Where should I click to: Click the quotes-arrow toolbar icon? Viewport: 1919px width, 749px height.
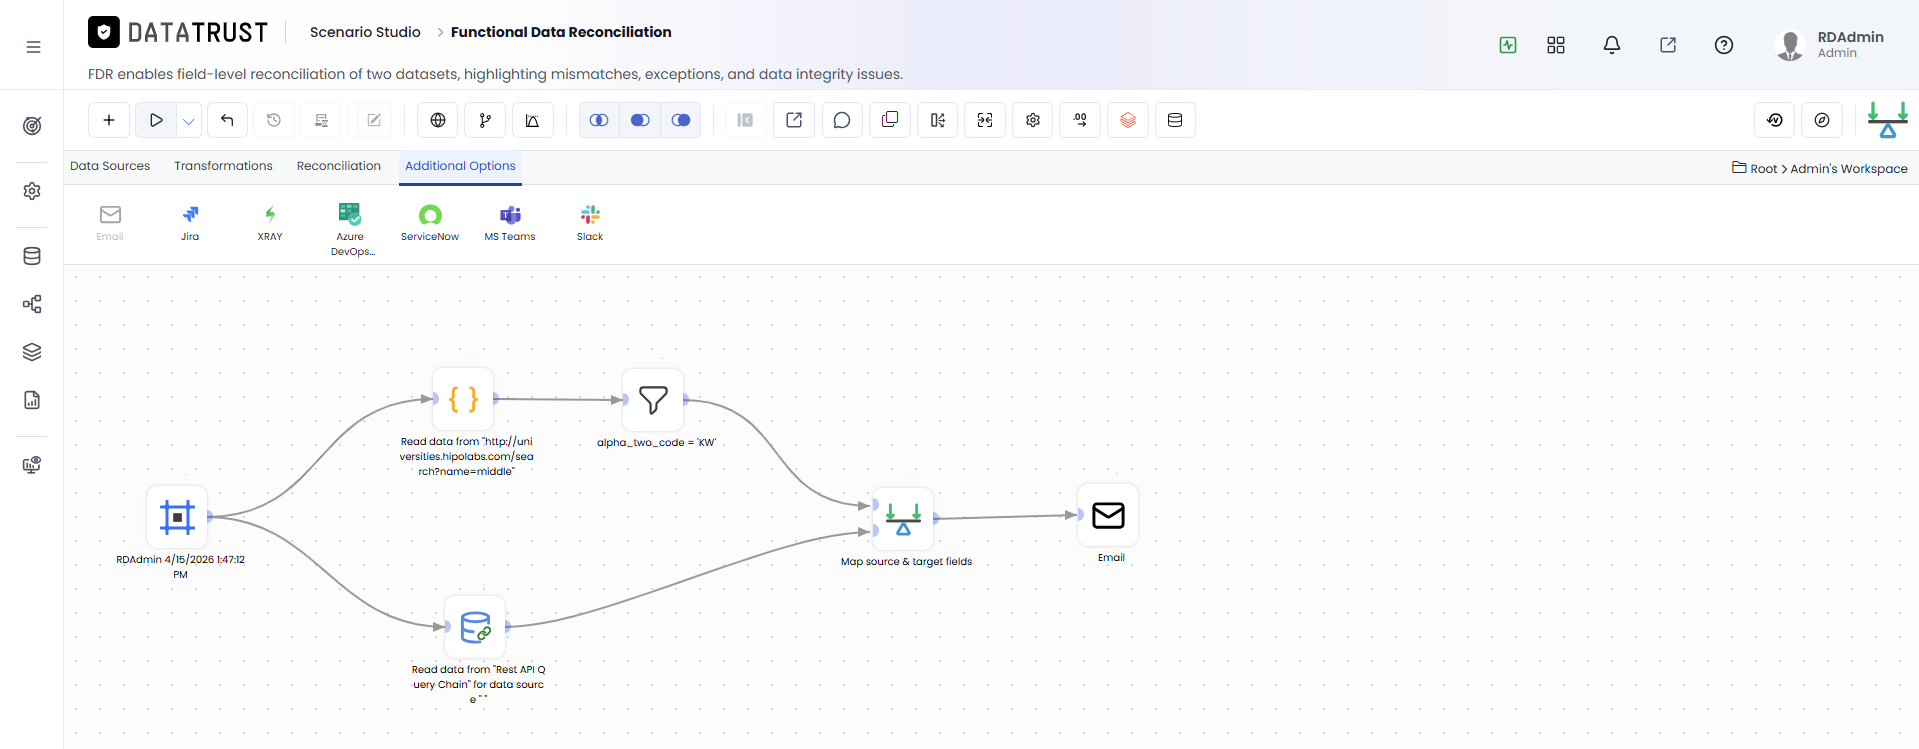[1080, 120]
